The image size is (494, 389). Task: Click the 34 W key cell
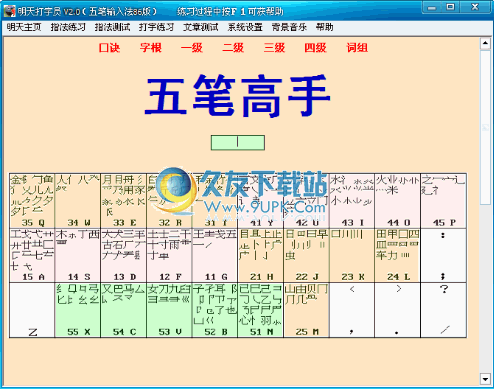point(78,201)
